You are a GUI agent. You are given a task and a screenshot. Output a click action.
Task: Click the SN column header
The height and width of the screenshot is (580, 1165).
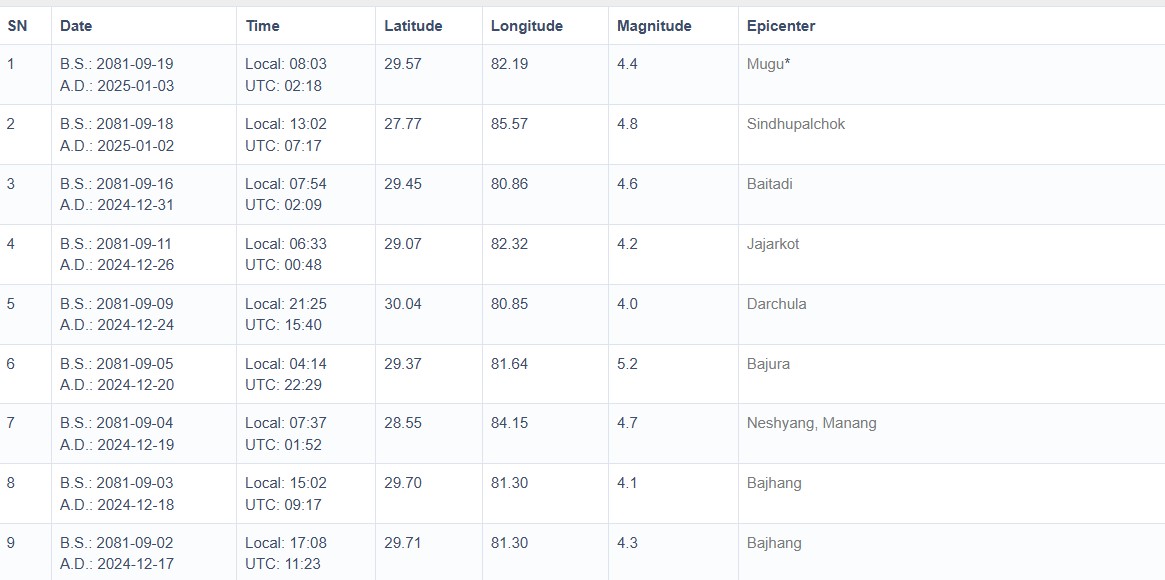coord(17,26)
